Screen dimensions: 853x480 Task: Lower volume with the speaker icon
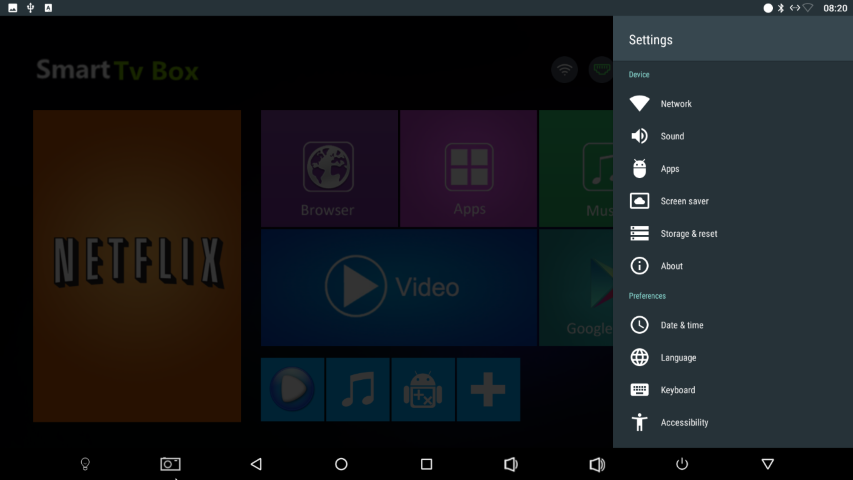point(511,464)
